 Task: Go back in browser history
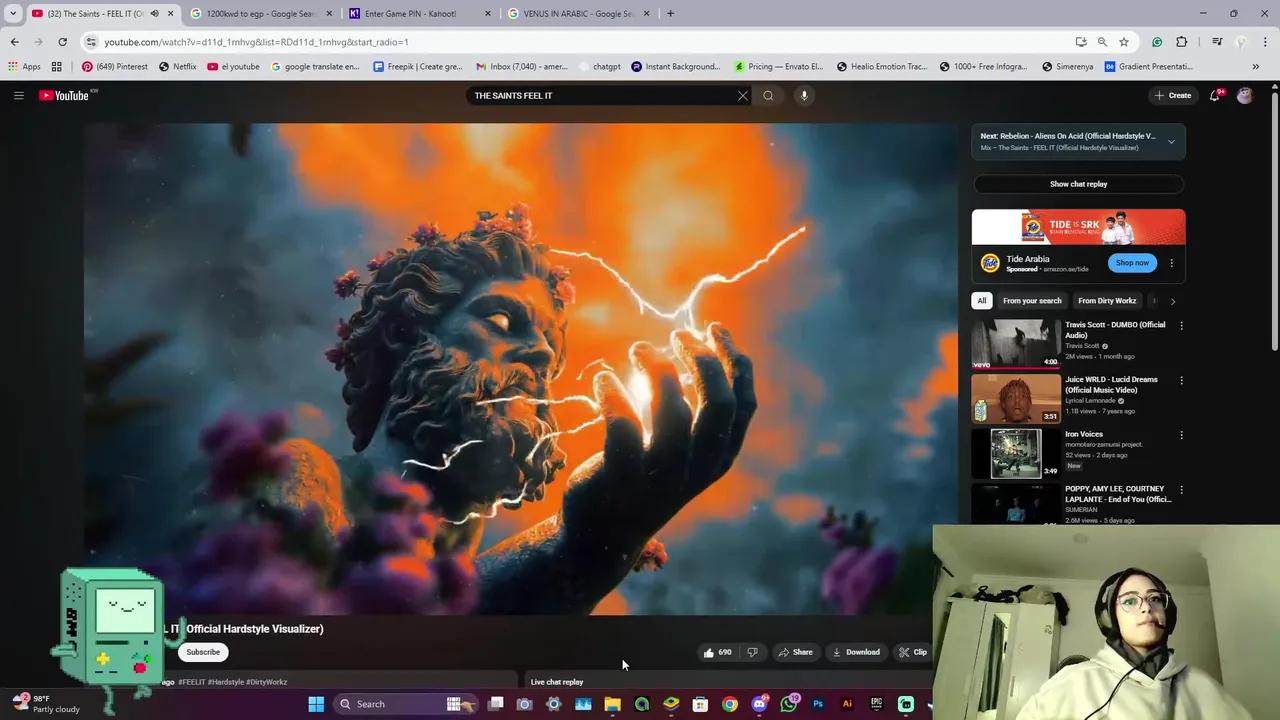(14, 42)
